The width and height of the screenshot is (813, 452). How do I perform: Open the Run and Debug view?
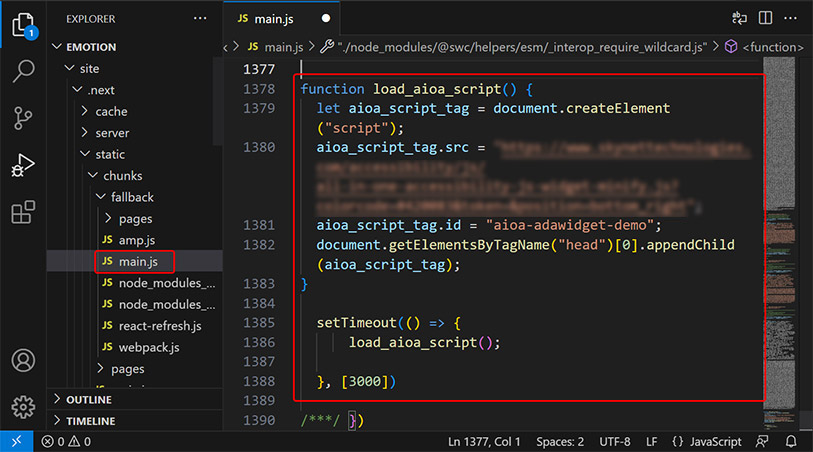pyautogui.click(x=23, y=165)
